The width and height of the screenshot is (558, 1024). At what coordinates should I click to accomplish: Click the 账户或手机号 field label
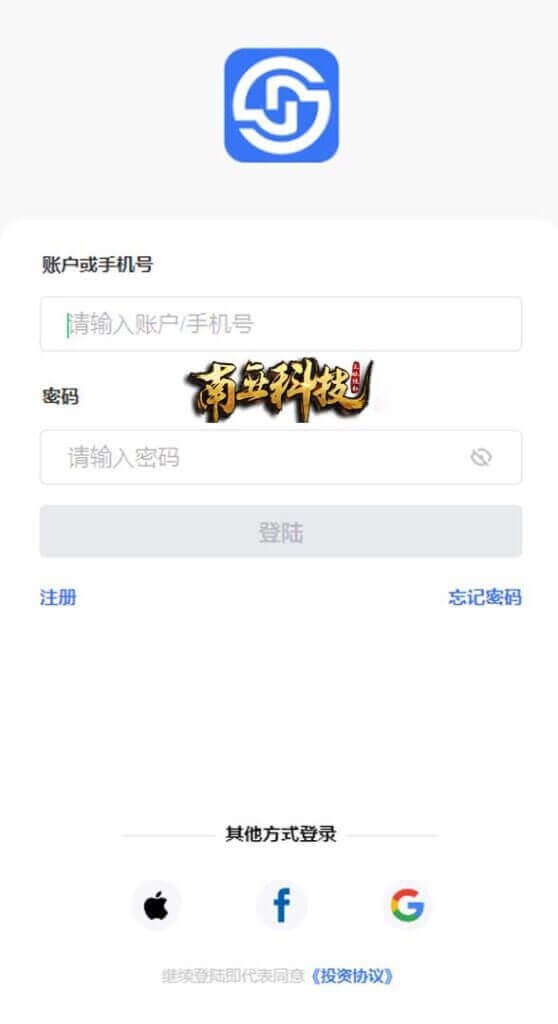[x=97, y=264]
